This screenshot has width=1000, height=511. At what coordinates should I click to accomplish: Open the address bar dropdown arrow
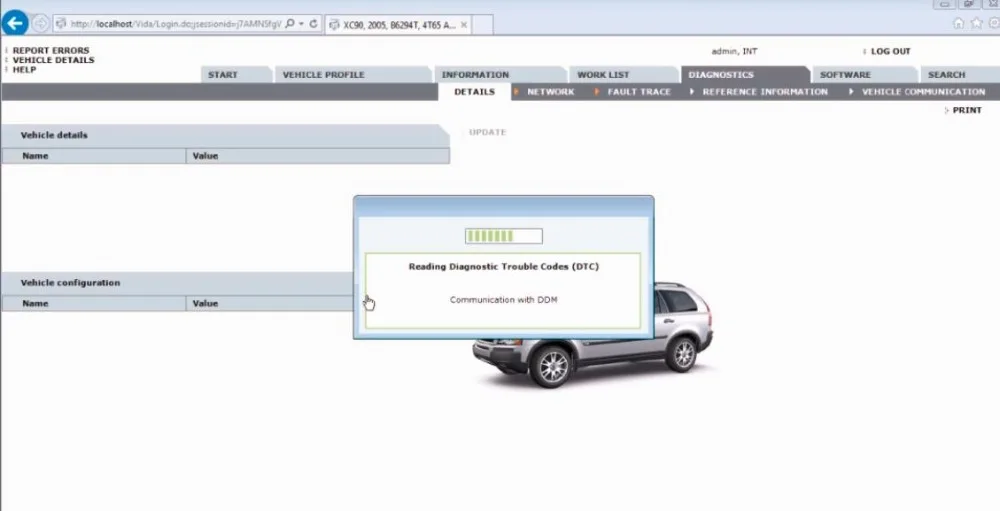301,24
